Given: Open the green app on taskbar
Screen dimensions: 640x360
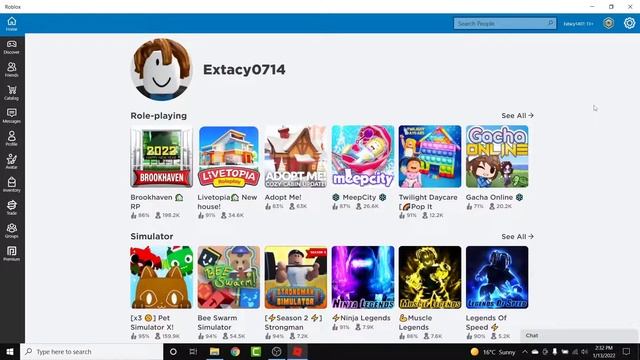Looking at the screenshot, I should 256,351.
